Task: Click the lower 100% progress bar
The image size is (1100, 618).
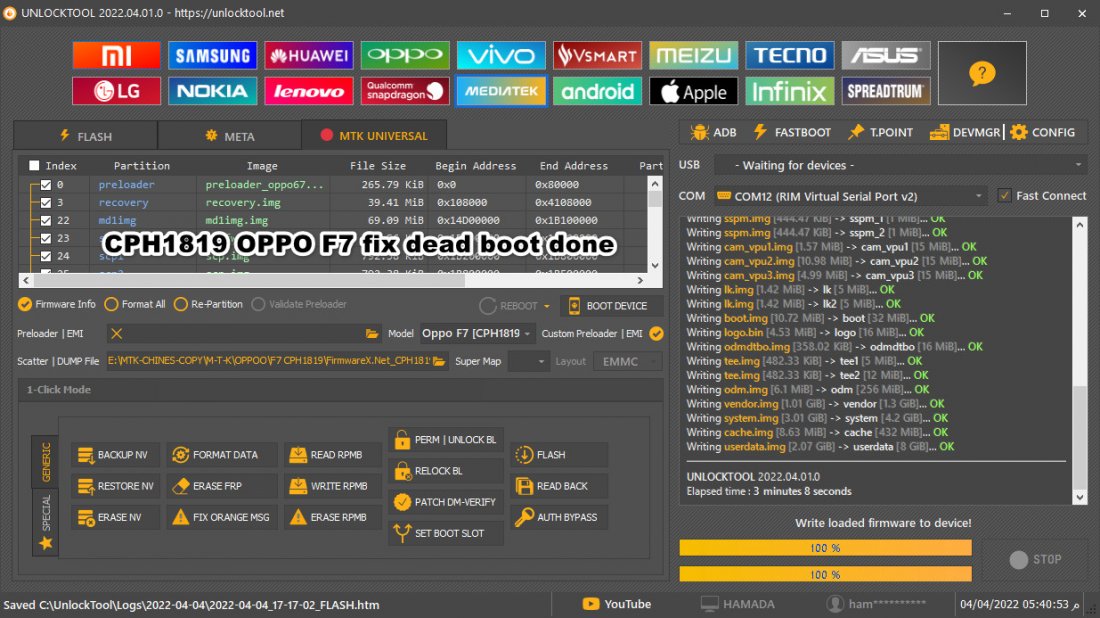Action: [x=825, y=575]
